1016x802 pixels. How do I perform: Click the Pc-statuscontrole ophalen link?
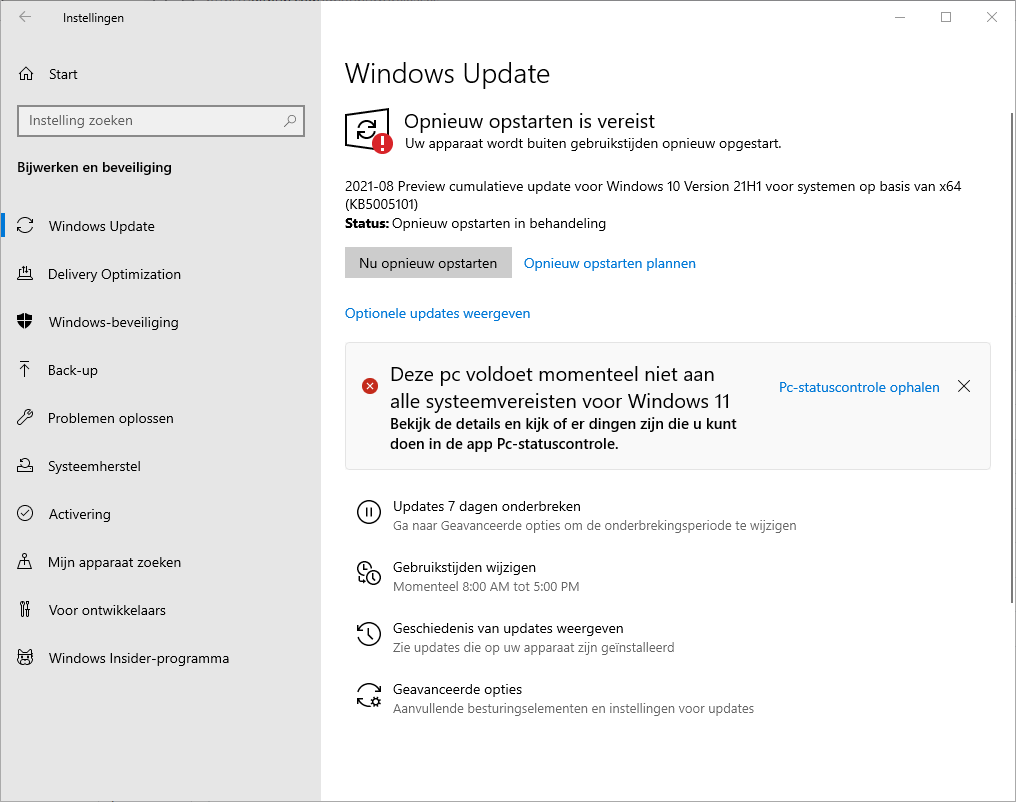point(858,387)
